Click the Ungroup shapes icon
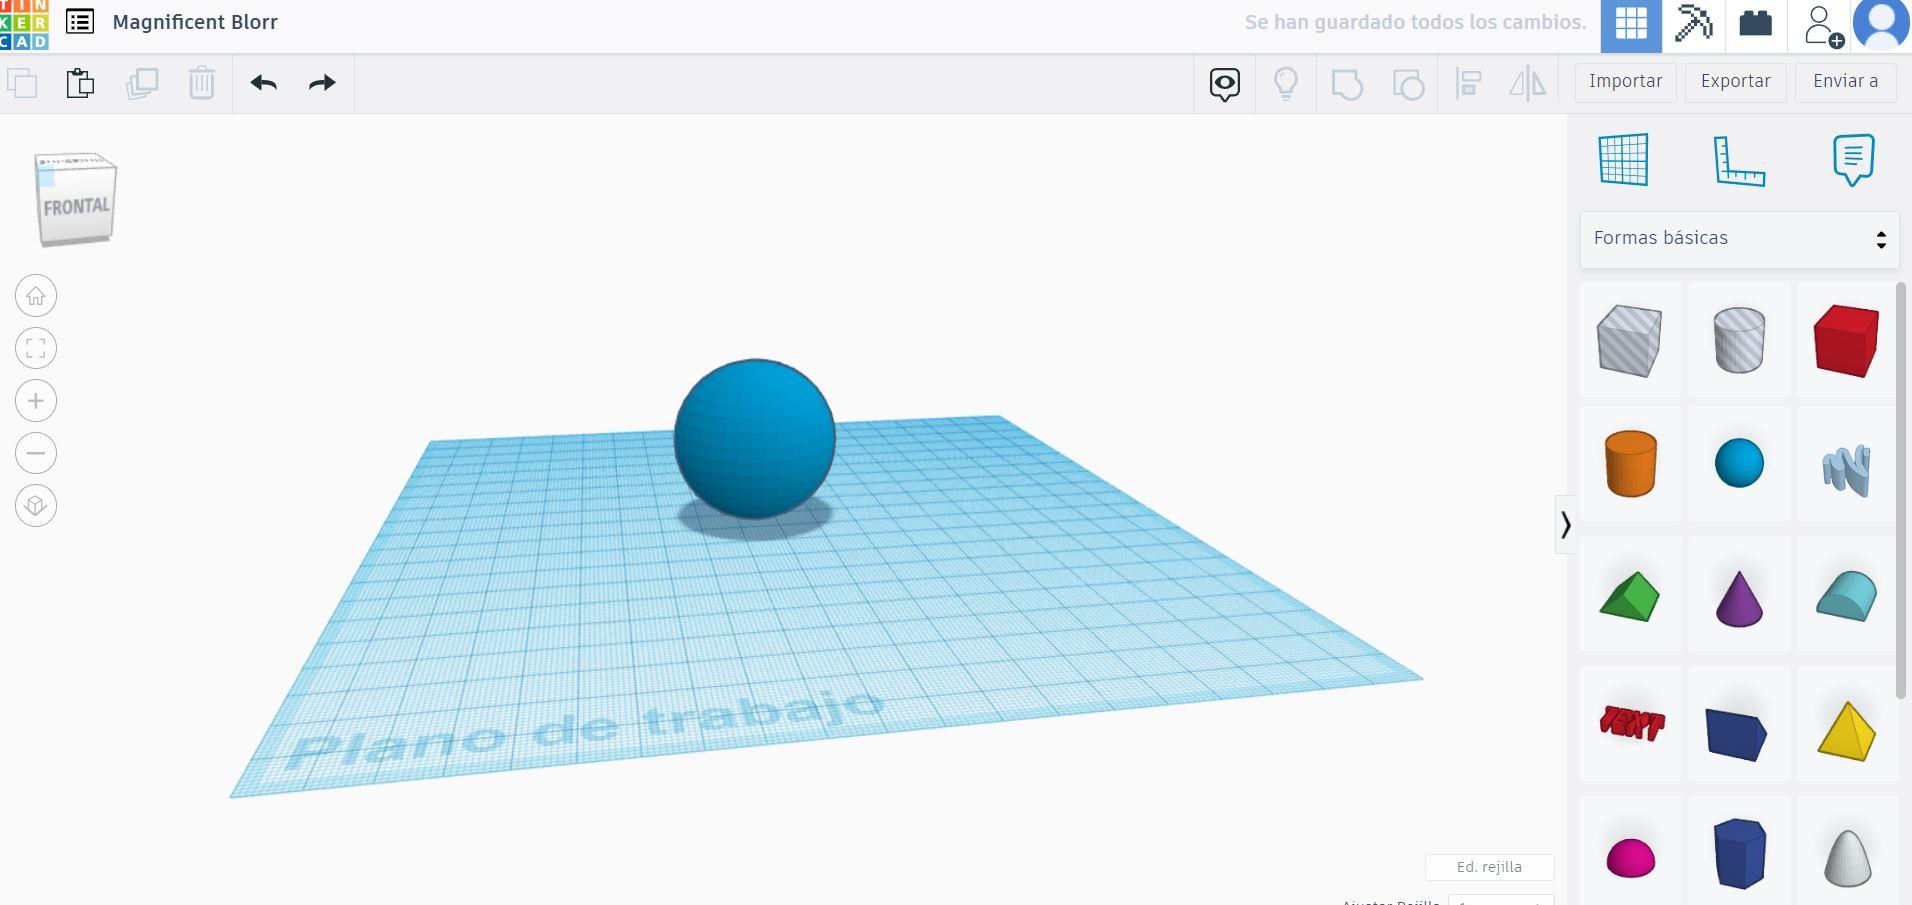Screen dimensions: 1912x905 (1408, 84)
